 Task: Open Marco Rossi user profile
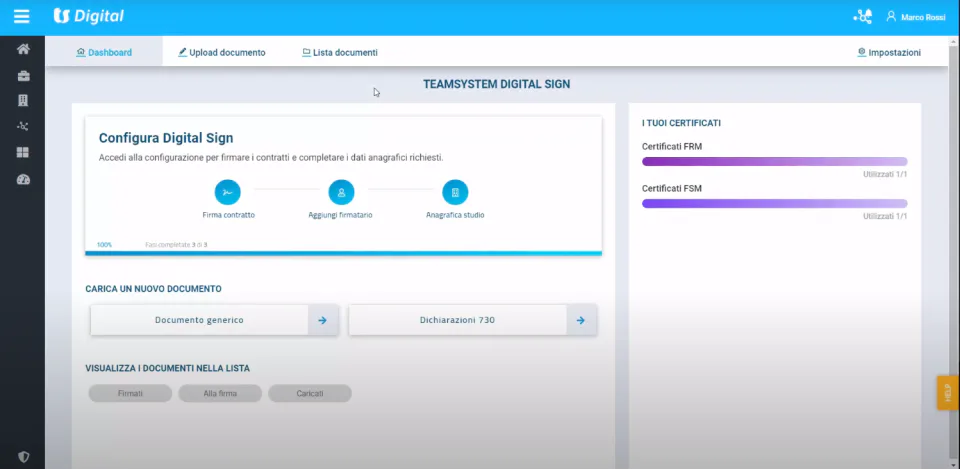(x=916, y=17)
